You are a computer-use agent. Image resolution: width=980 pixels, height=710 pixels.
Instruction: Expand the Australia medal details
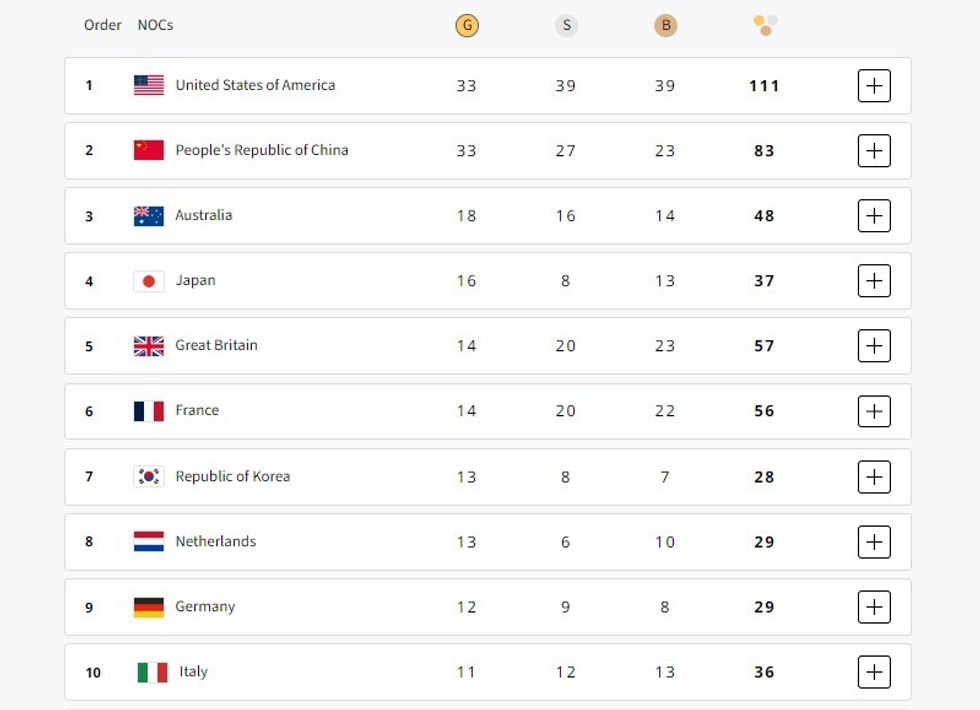(x=874, y=216)
